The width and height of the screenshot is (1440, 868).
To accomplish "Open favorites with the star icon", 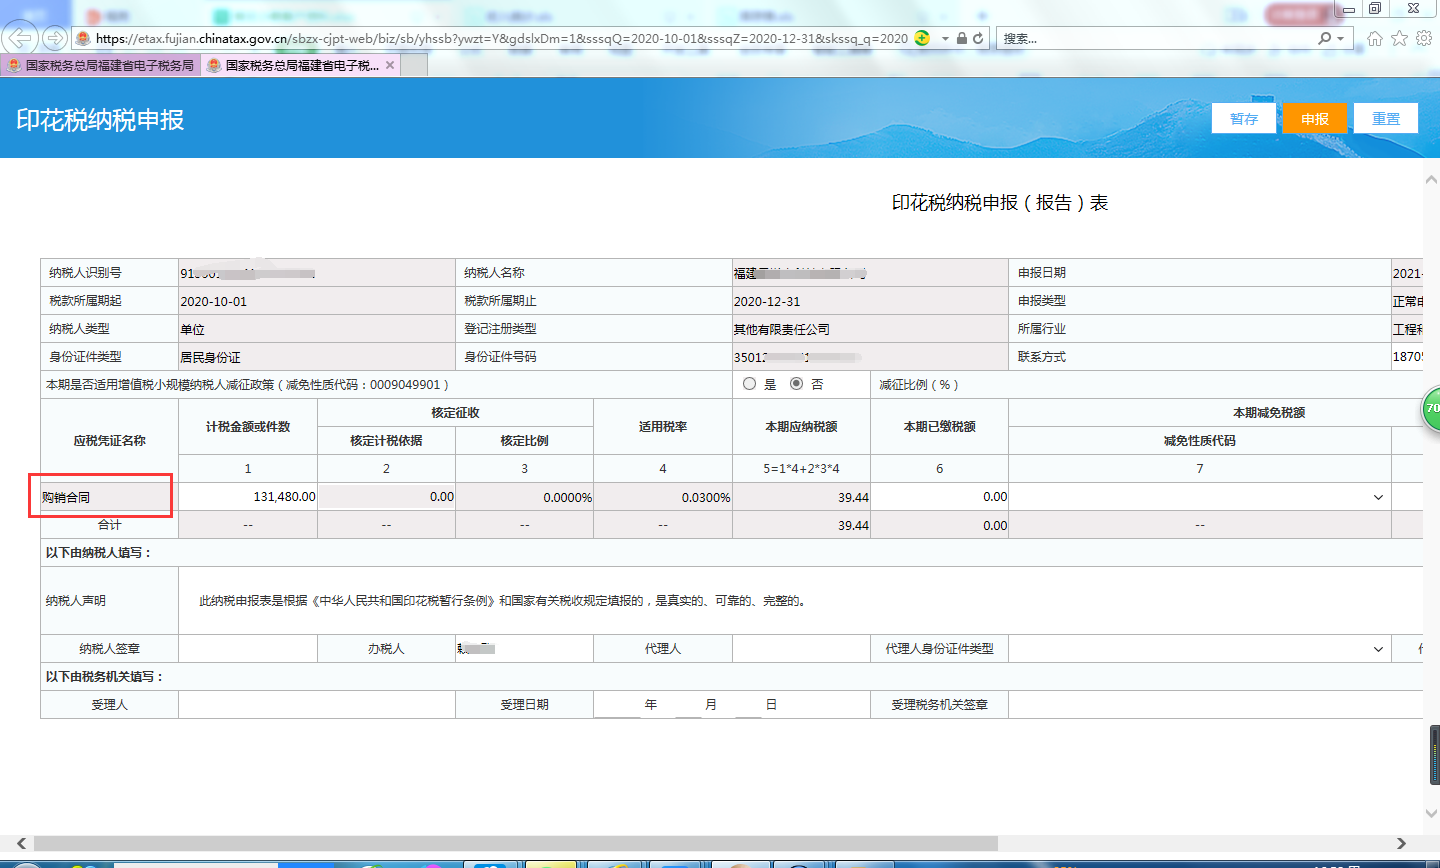I will click(1399, 39).
